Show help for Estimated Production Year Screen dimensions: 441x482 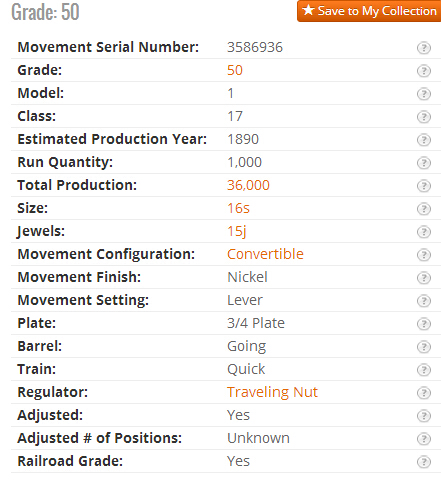424,140
